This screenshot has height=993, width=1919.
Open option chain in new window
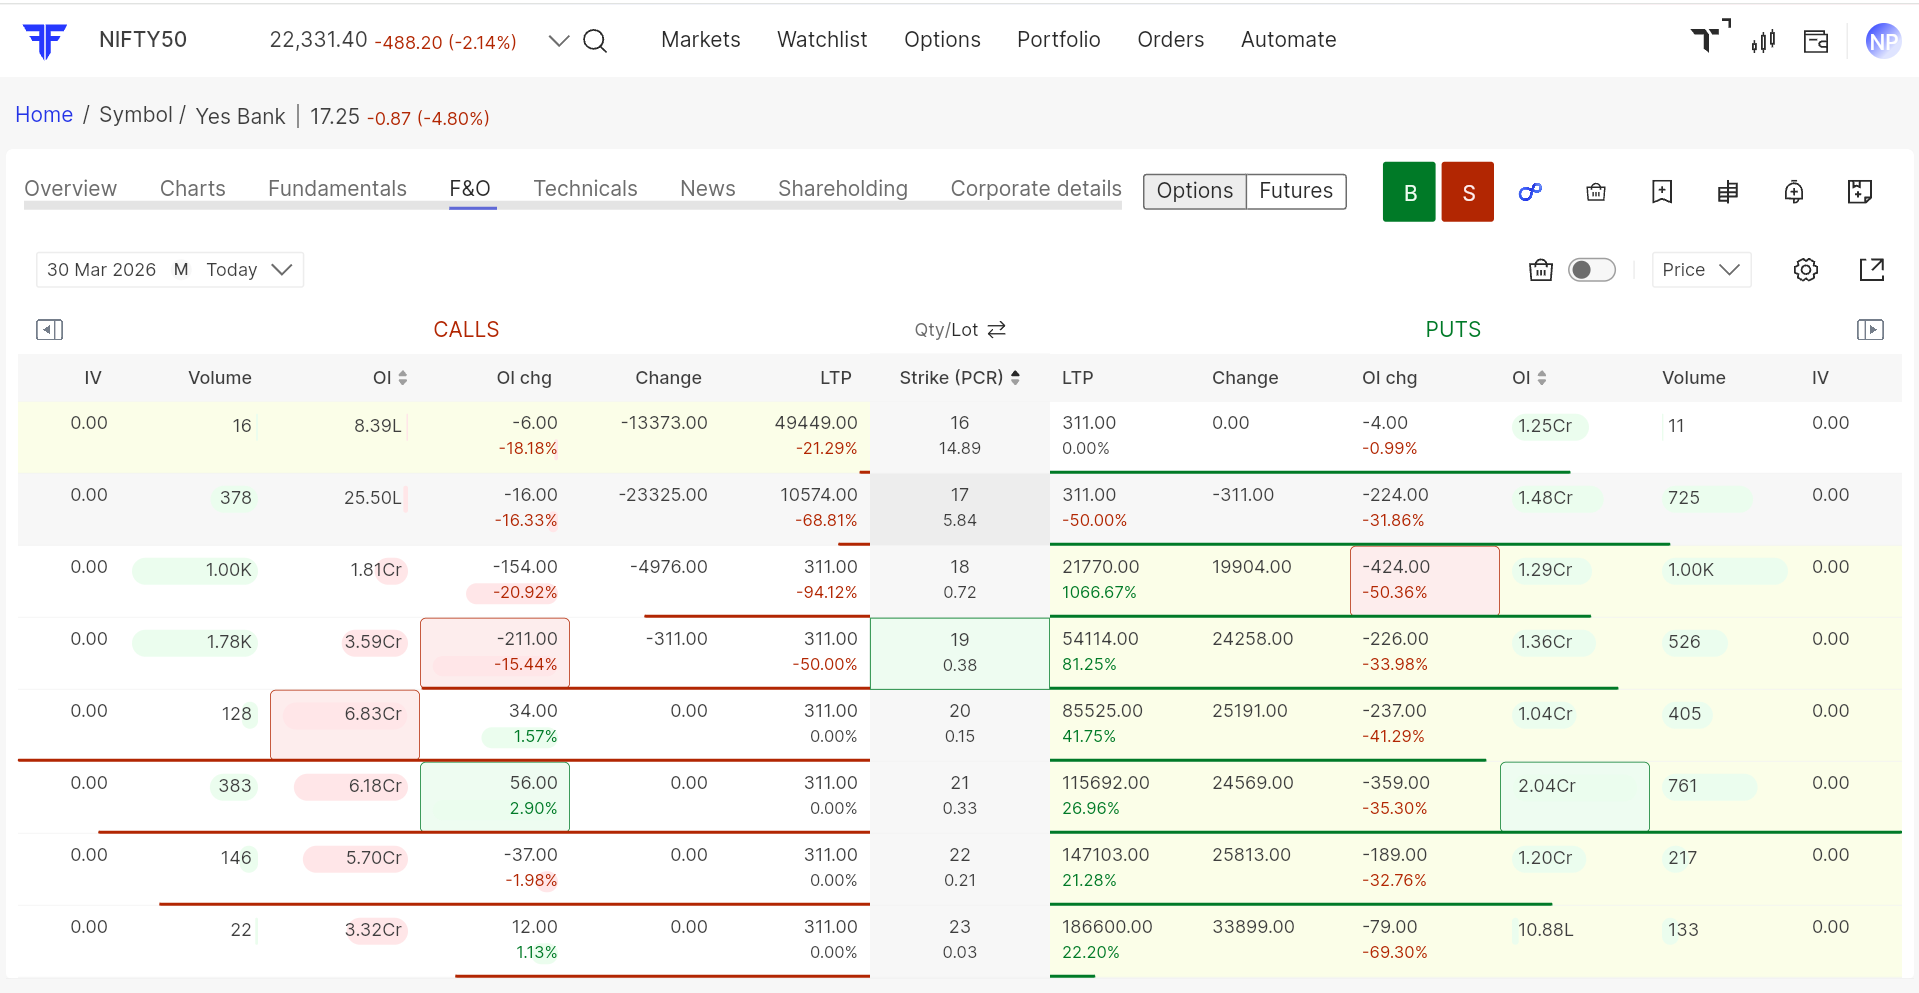click(1871, 270)
